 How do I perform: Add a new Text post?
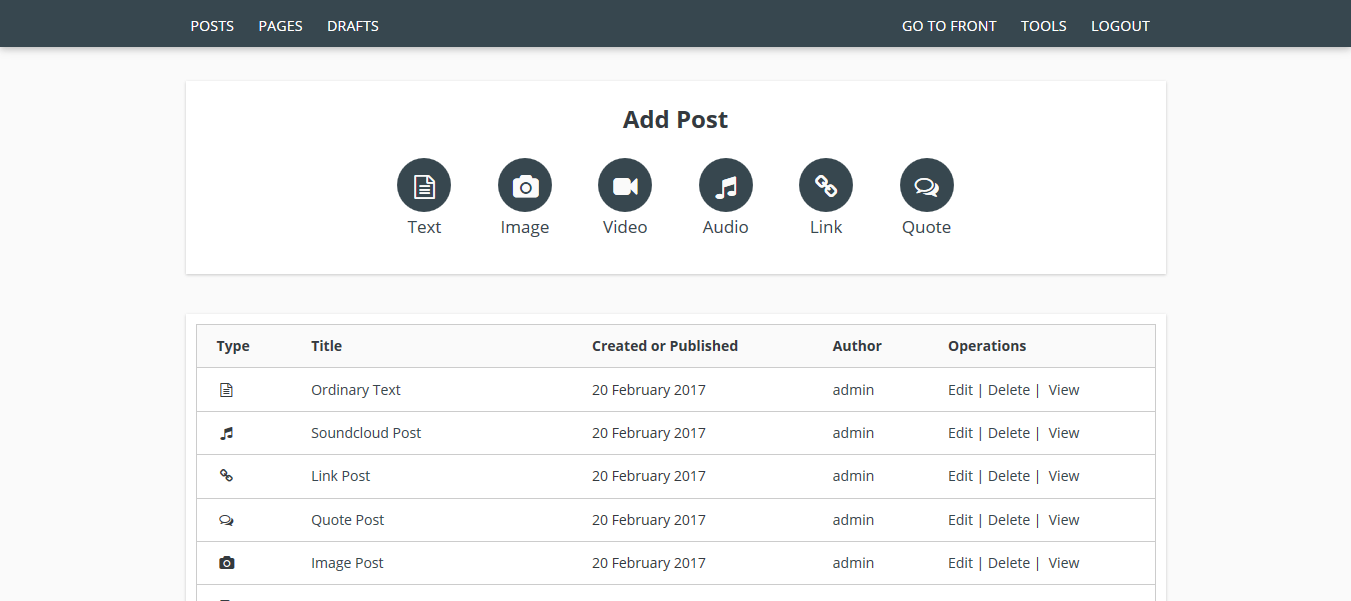point(424,186)
